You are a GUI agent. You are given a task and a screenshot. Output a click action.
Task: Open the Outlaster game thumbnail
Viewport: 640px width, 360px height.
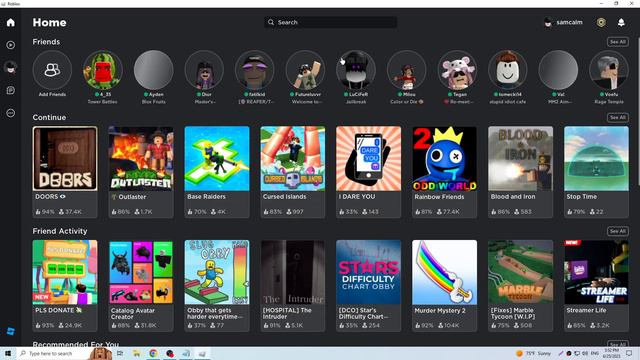tap(141, 158)
